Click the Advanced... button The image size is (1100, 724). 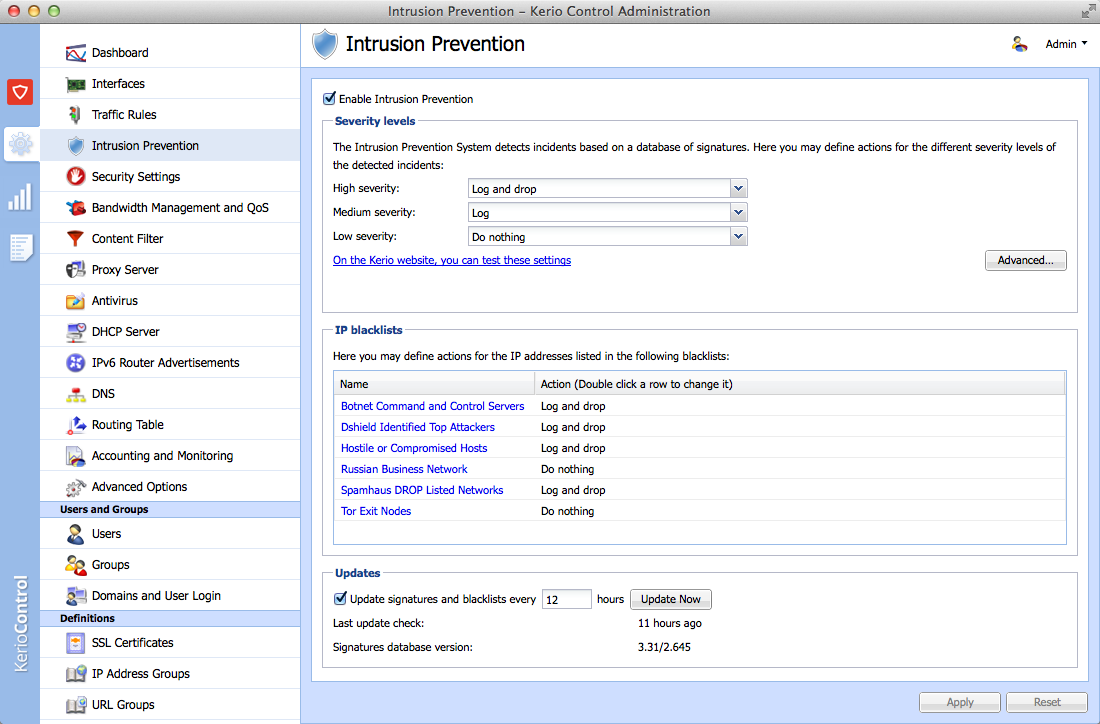click(x=1026, y=260)
